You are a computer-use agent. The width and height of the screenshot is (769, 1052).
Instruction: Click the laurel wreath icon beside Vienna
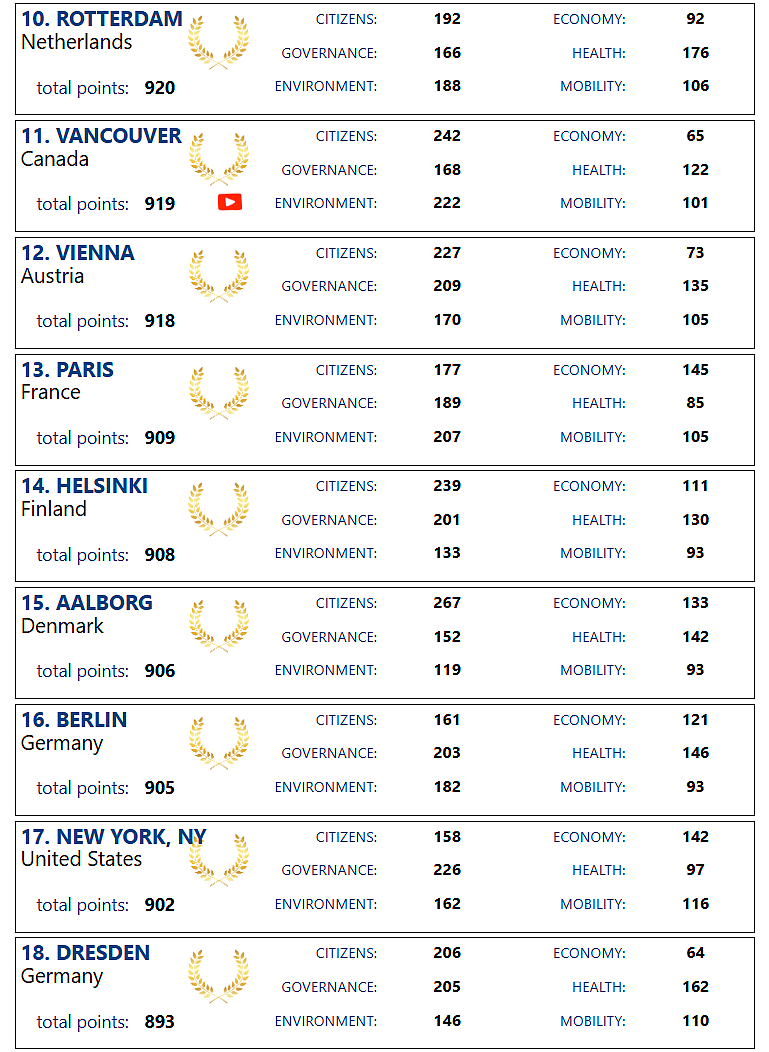[219, 276]
